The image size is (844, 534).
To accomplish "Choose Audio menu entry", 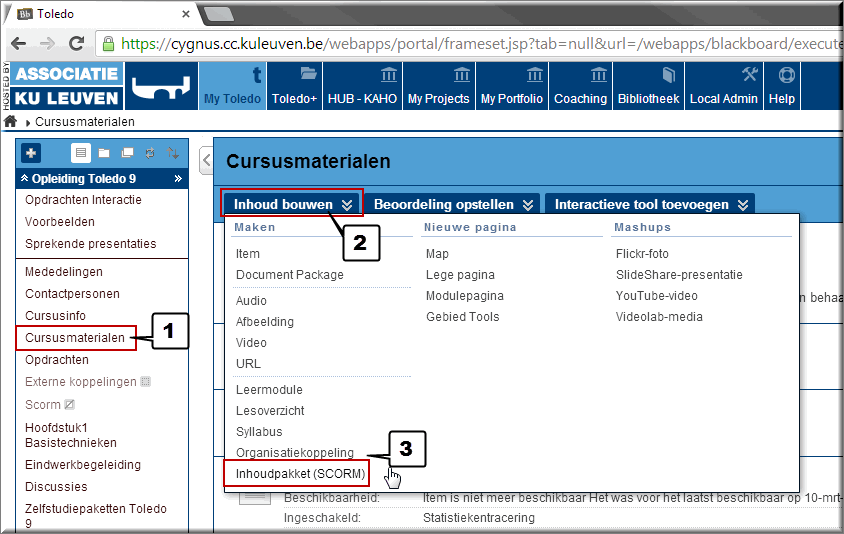I will pos(251,301).
